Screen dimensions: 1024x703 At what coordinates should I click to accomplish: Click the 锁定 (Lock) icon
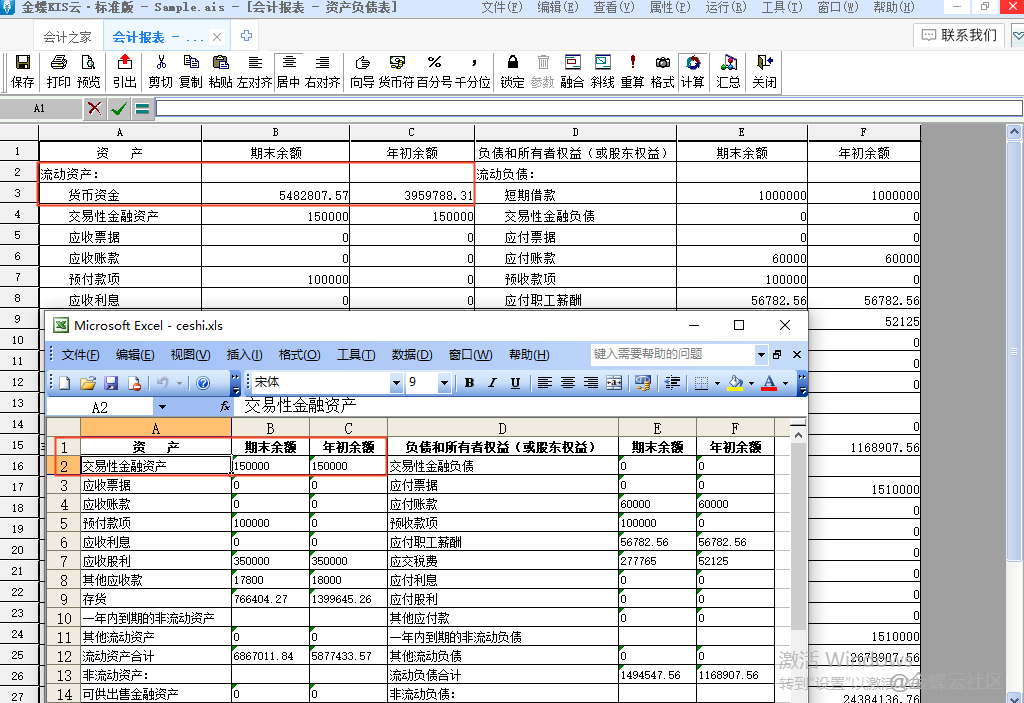click(512, 71)
